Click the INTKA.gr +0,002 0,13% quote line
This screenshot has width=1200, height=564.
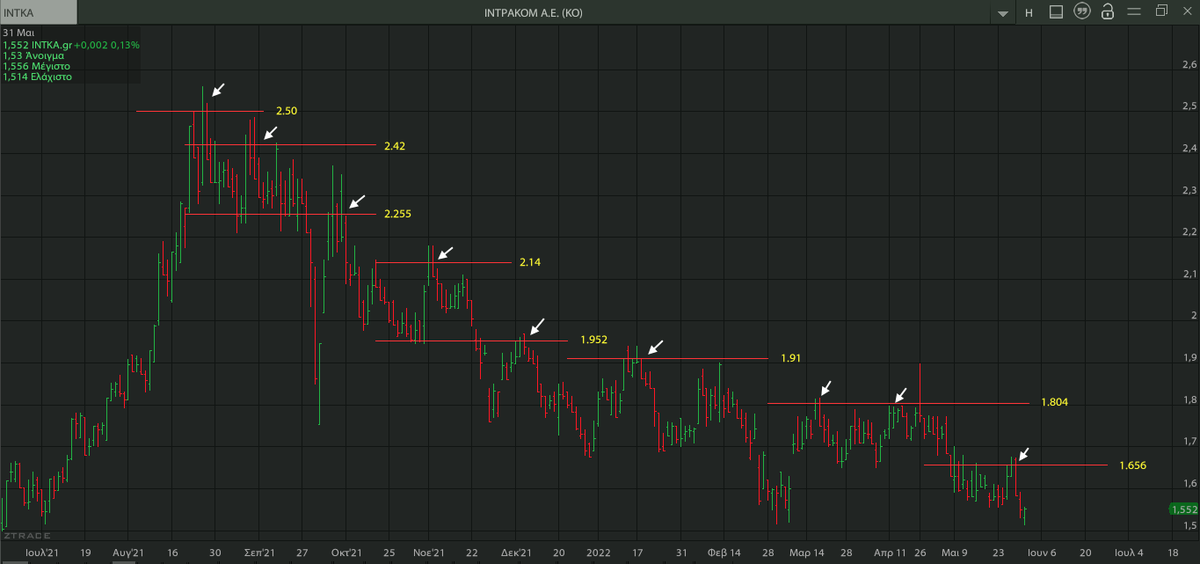click(71, 44)
